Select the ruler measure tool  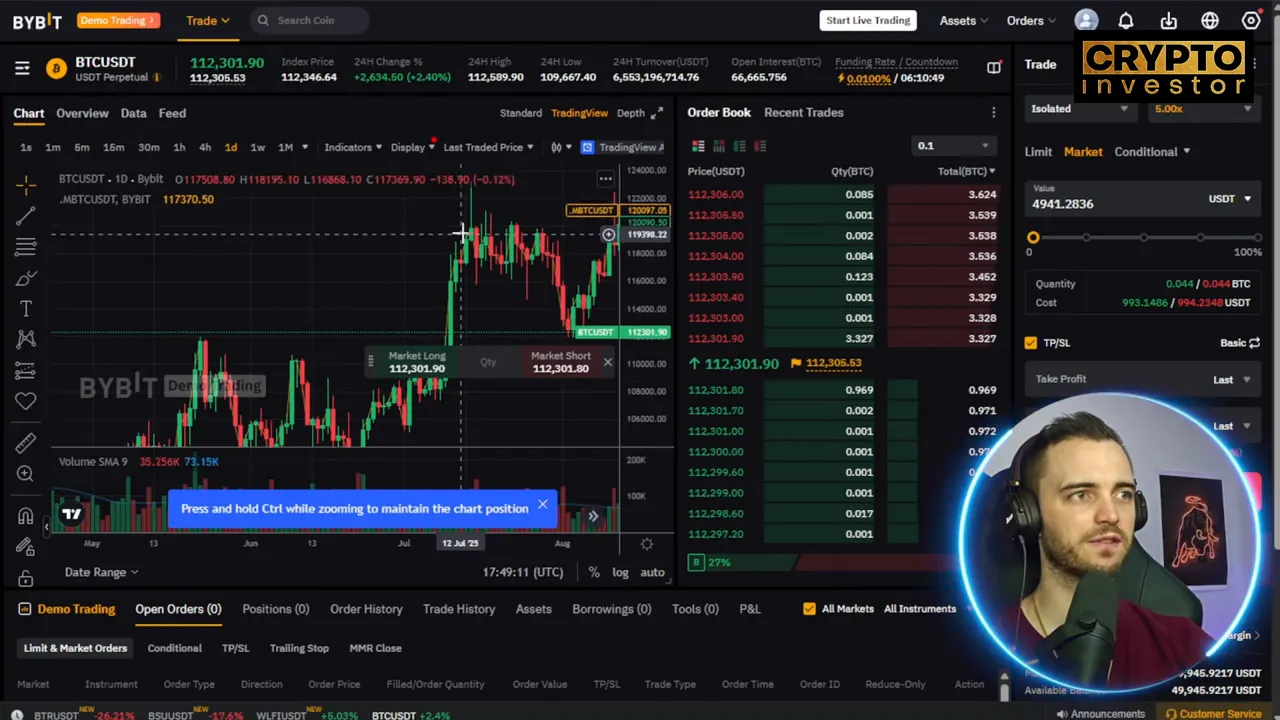(x=26, y=442)
